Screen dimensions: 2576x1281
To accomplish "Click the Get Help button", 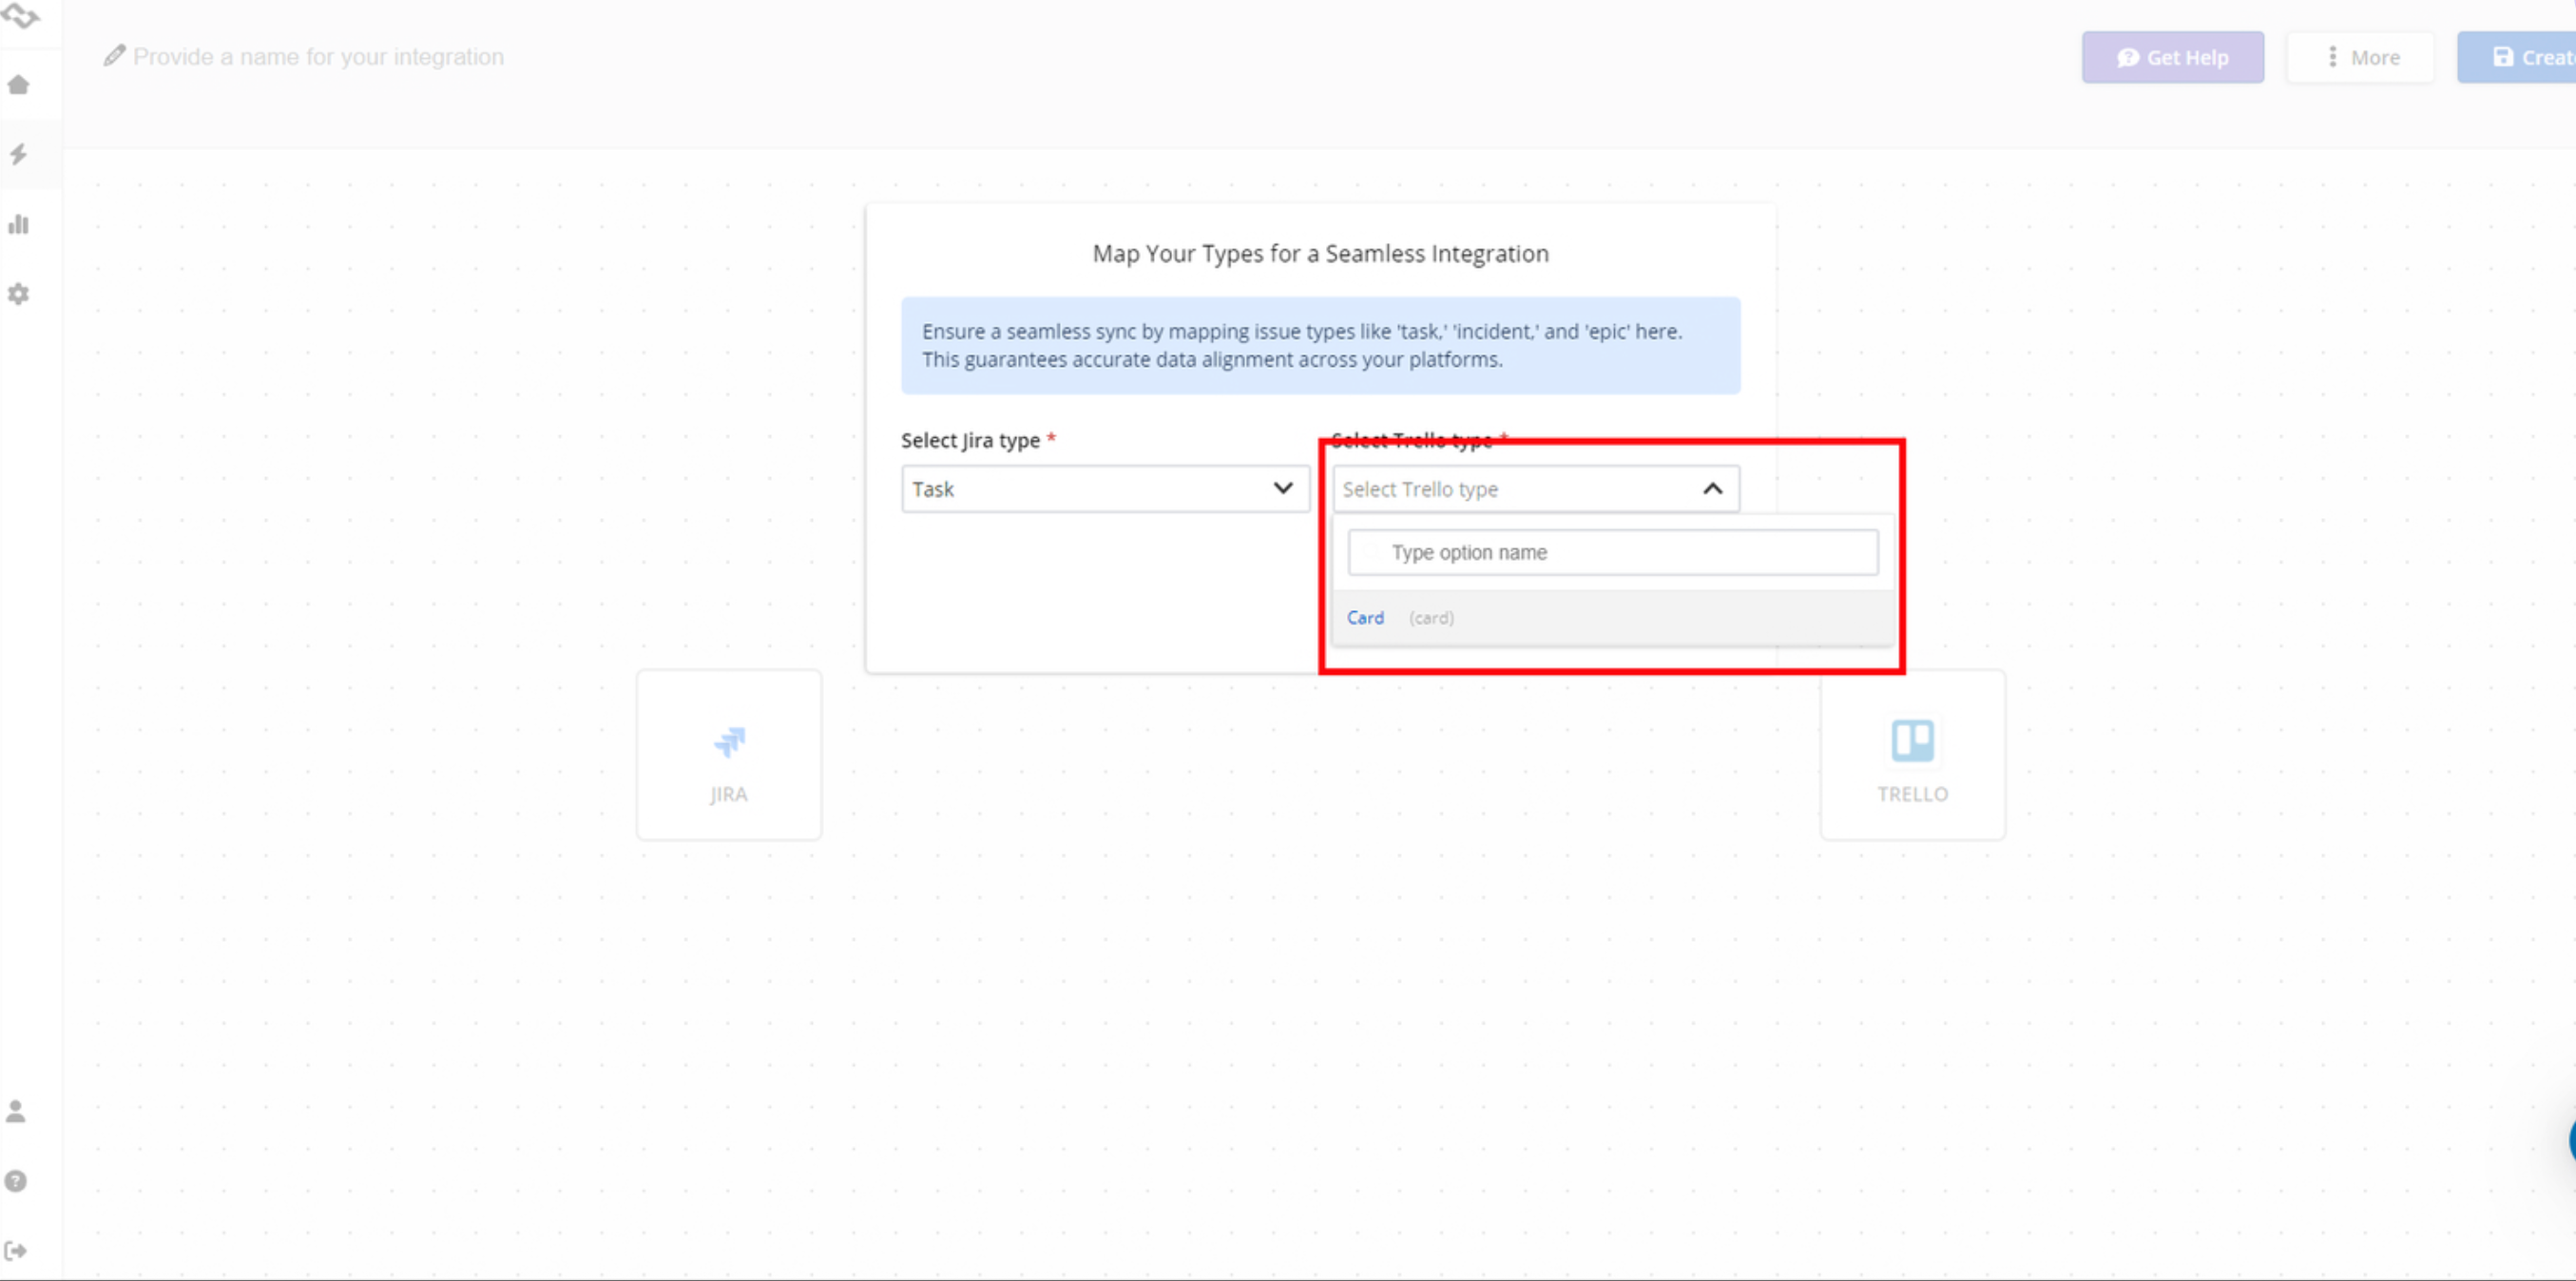I will pyautogui.click(x=2172, y=58).
